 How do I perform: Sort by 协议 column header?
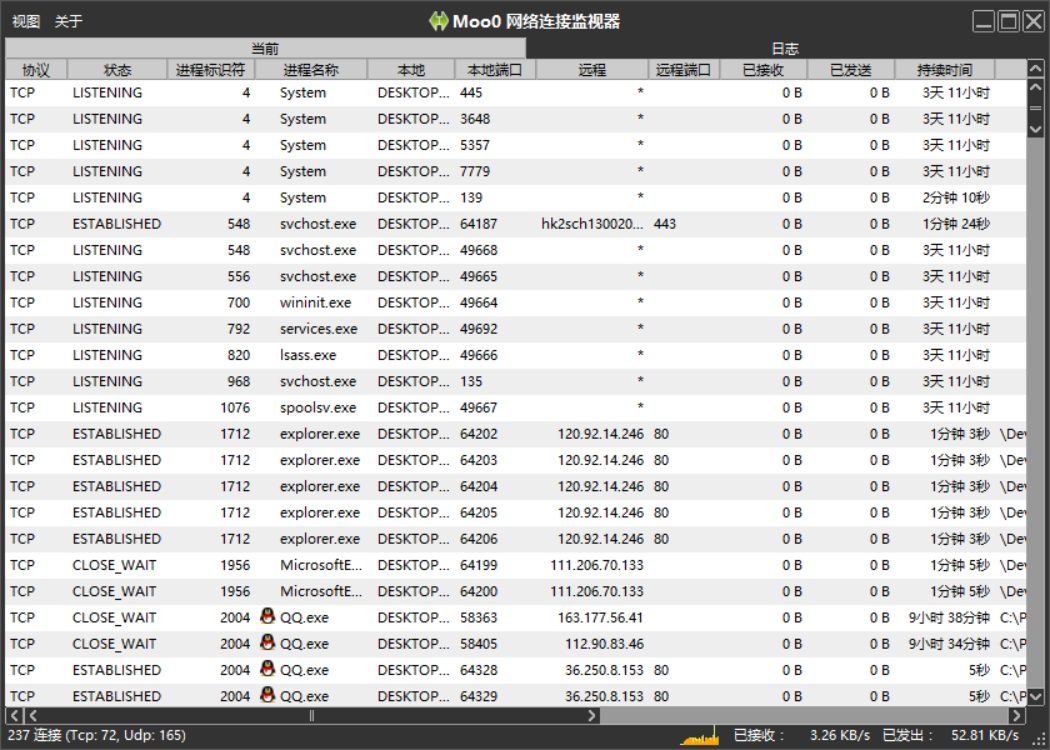point(36,70)
